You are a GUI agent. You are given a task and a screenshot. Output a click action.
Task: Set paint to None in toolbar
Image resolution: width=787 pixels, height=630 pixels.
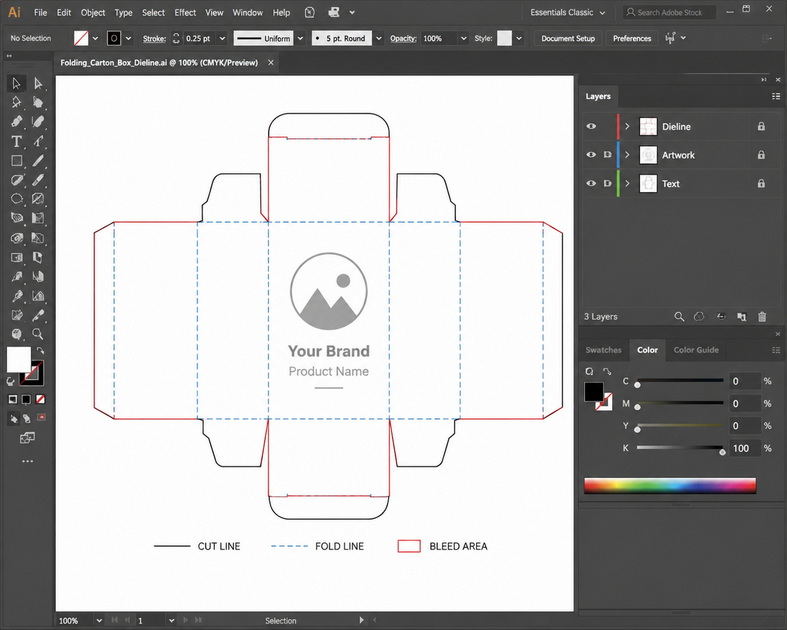[x=40, y=399]
